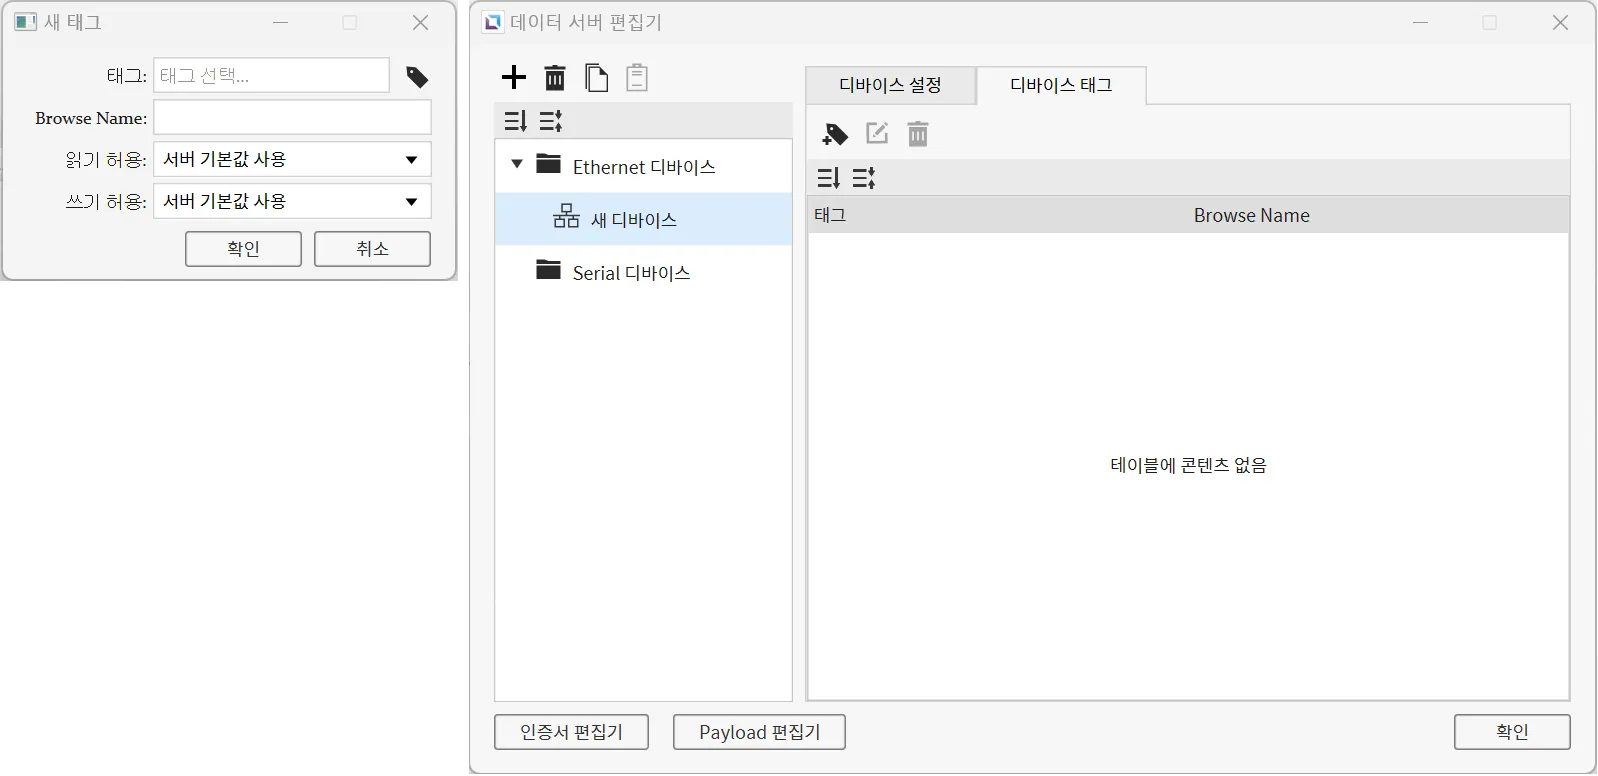Expand all rows in device tag table
Image resolution: width=1598 pixels, height=776 pixels.
click(829, 178)
